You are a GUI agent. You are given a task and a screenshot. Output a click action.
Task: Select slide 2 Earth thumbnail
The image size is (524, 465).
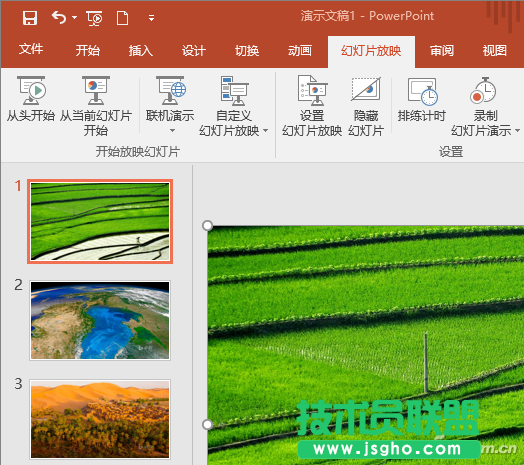click(100, 321)
